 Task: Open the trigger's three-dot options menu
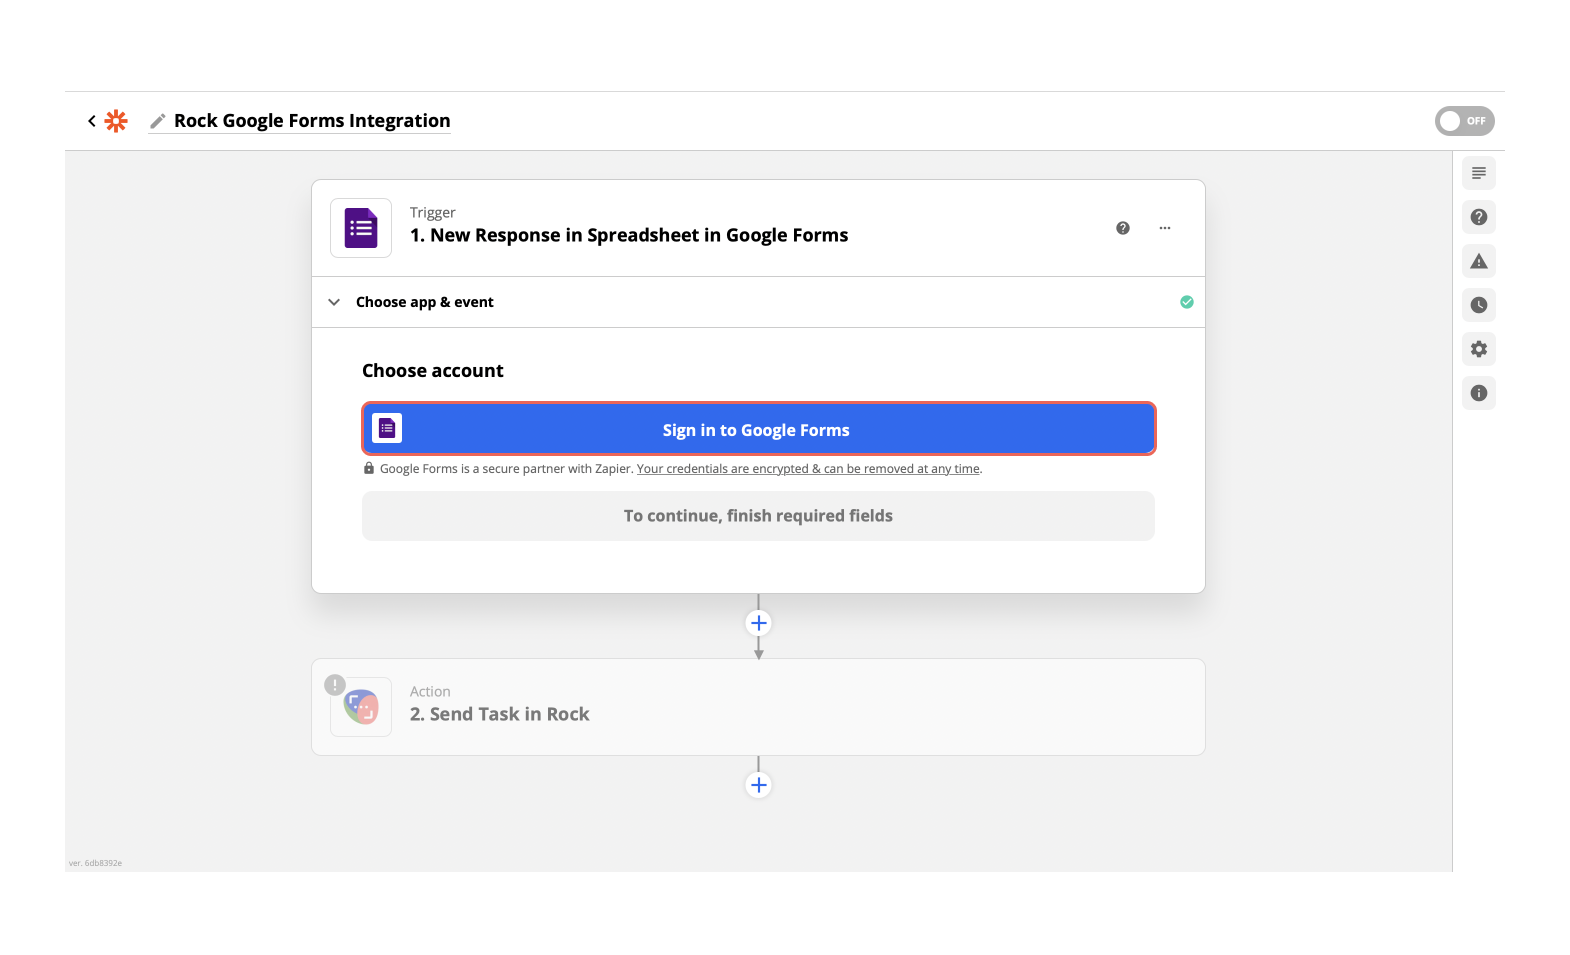pos(1164,228)
